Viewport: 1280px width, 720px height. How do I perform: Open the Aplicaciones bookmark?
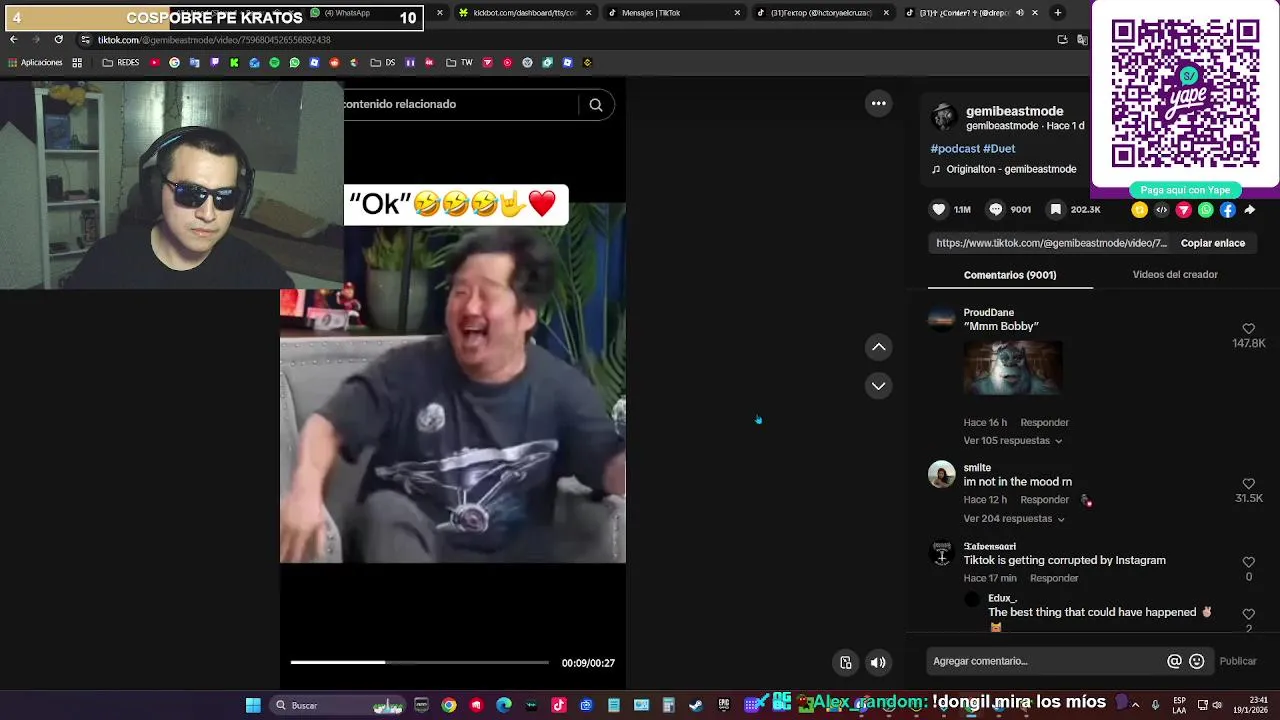click(35, 62)
